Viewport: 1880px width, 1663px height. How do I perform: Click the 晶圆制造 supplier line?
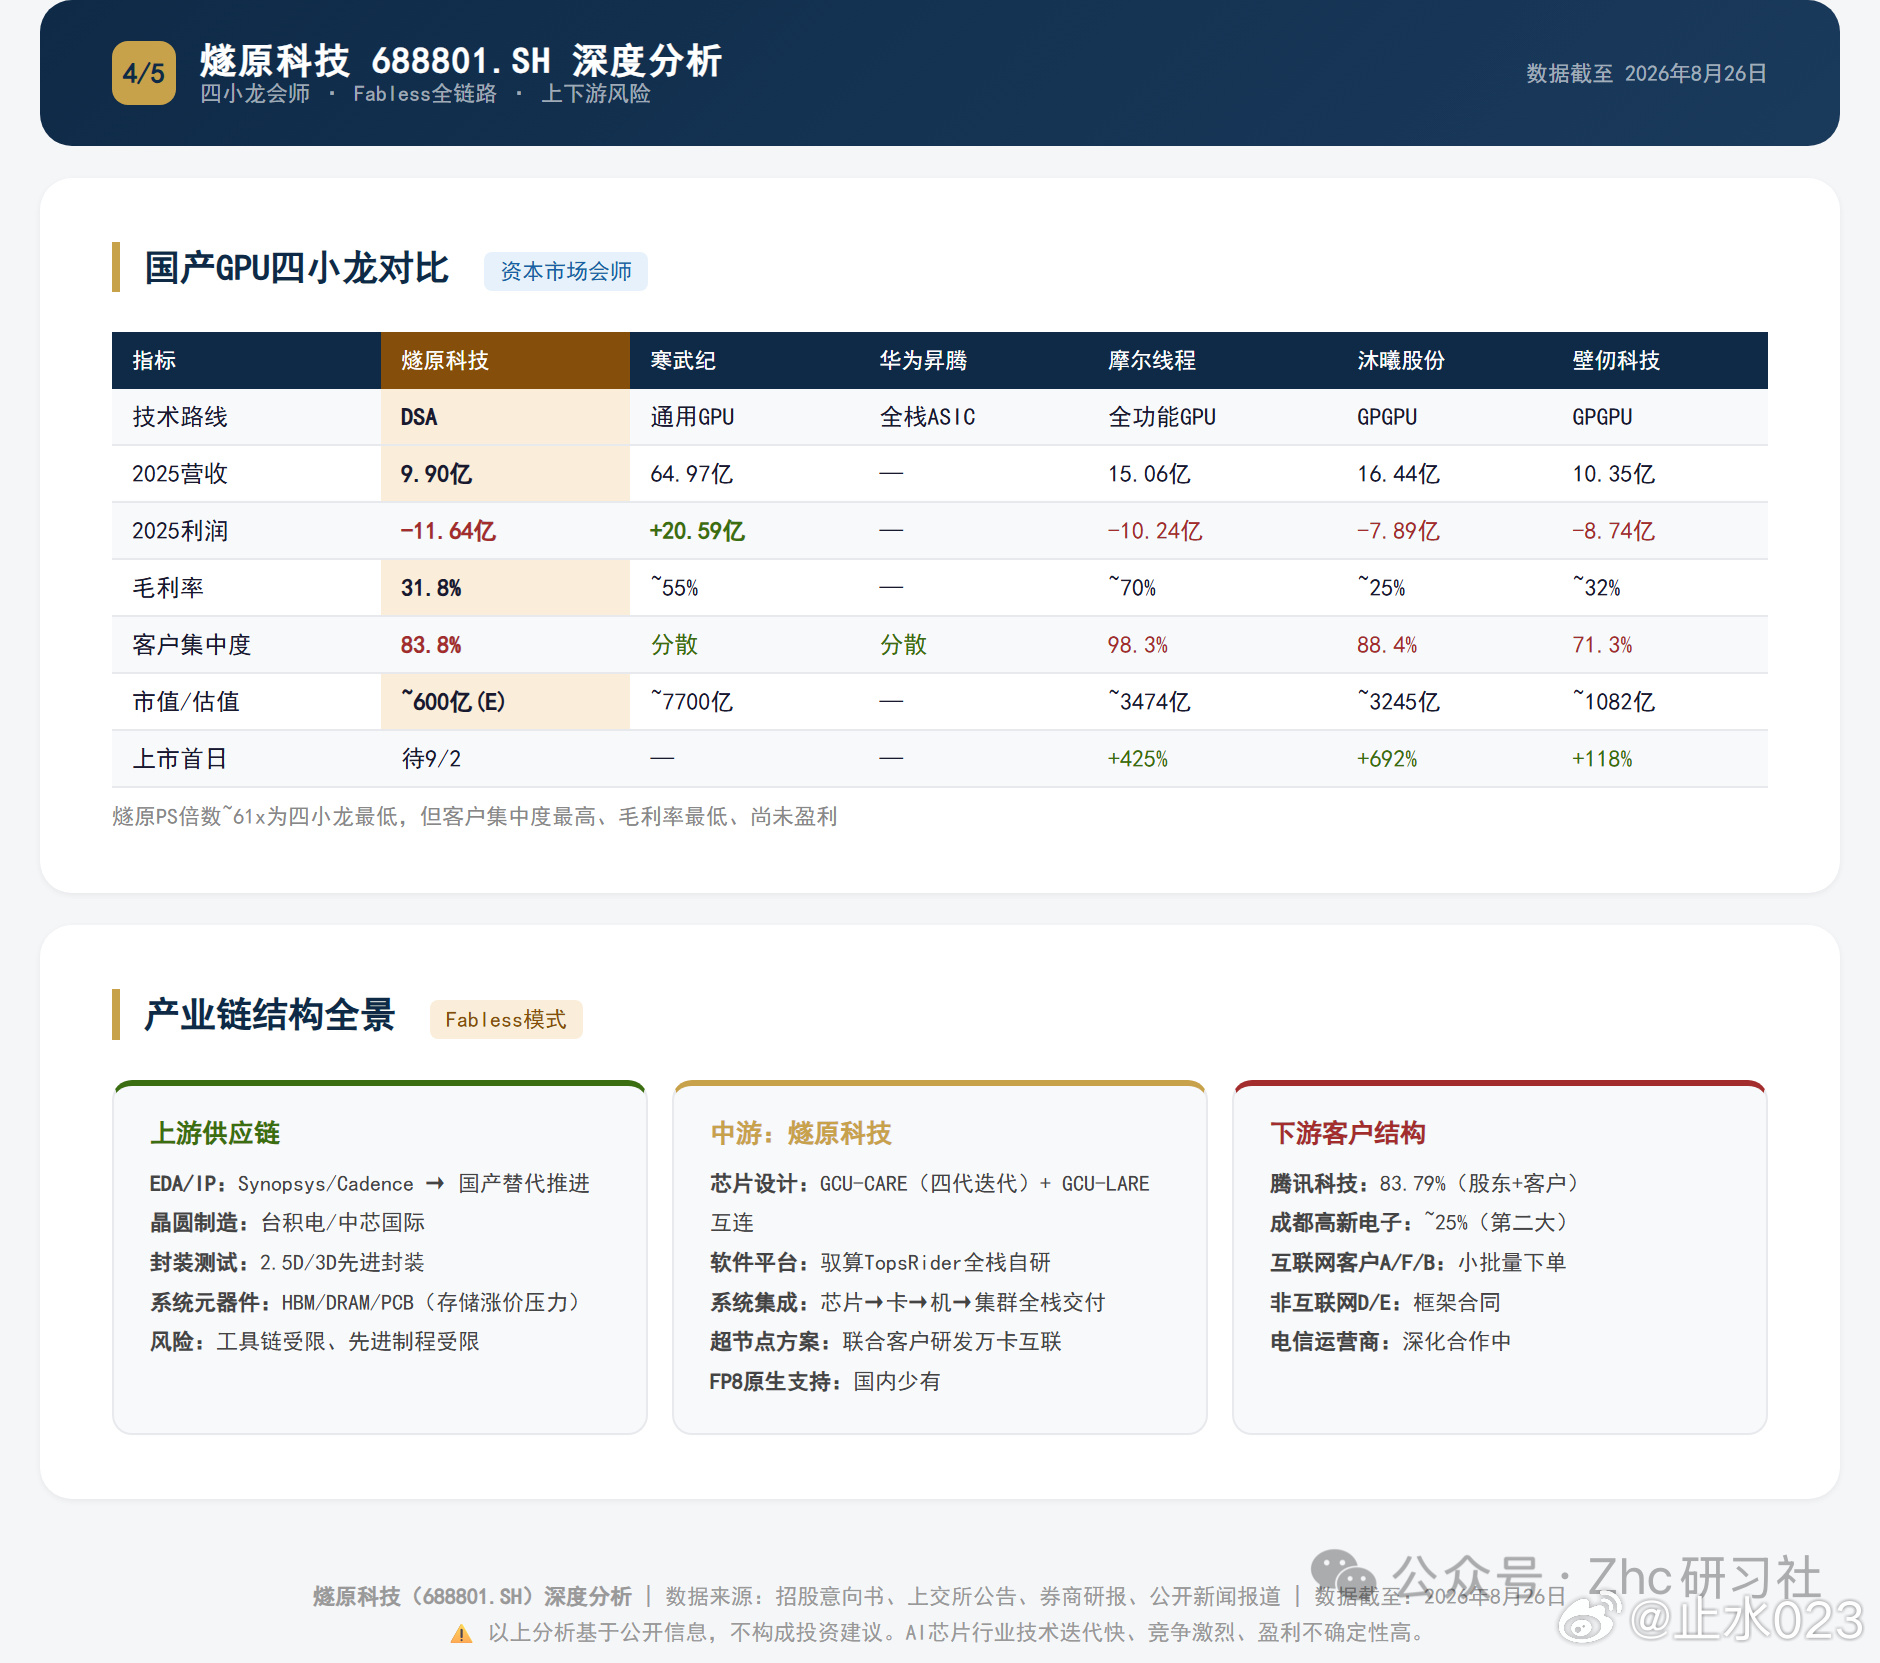coord(287,1223)
